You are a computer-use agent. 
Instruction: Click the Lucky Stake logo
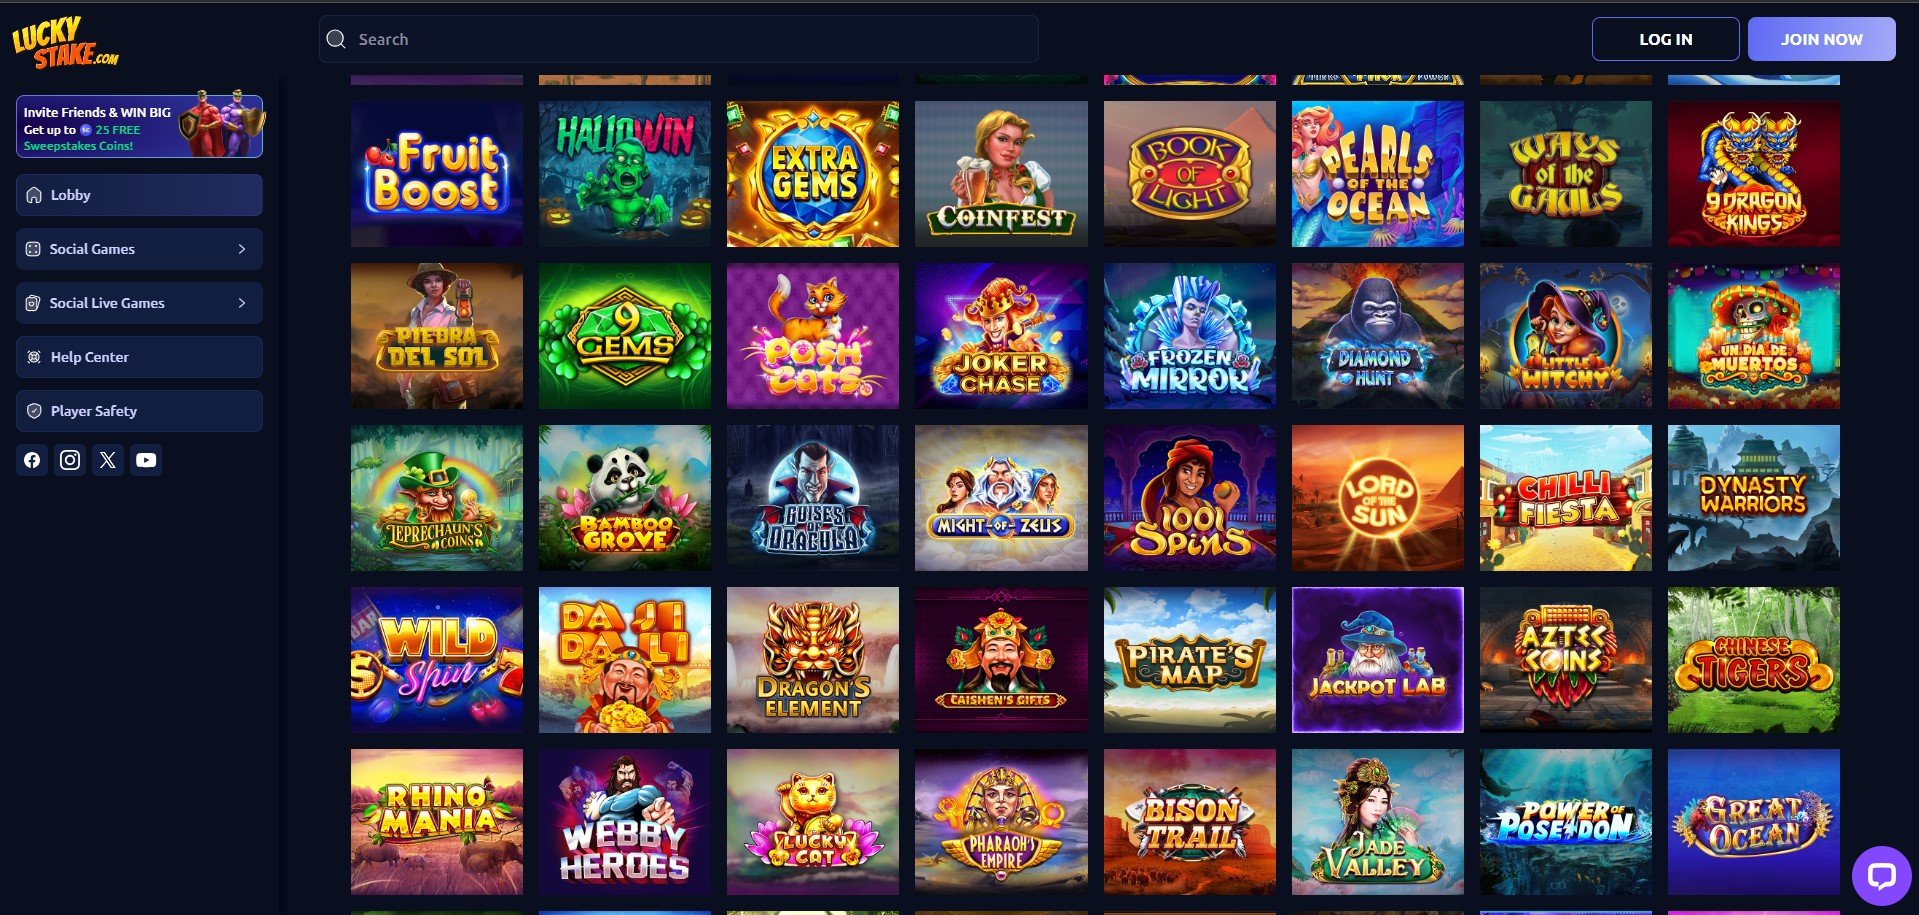point(65,43)
